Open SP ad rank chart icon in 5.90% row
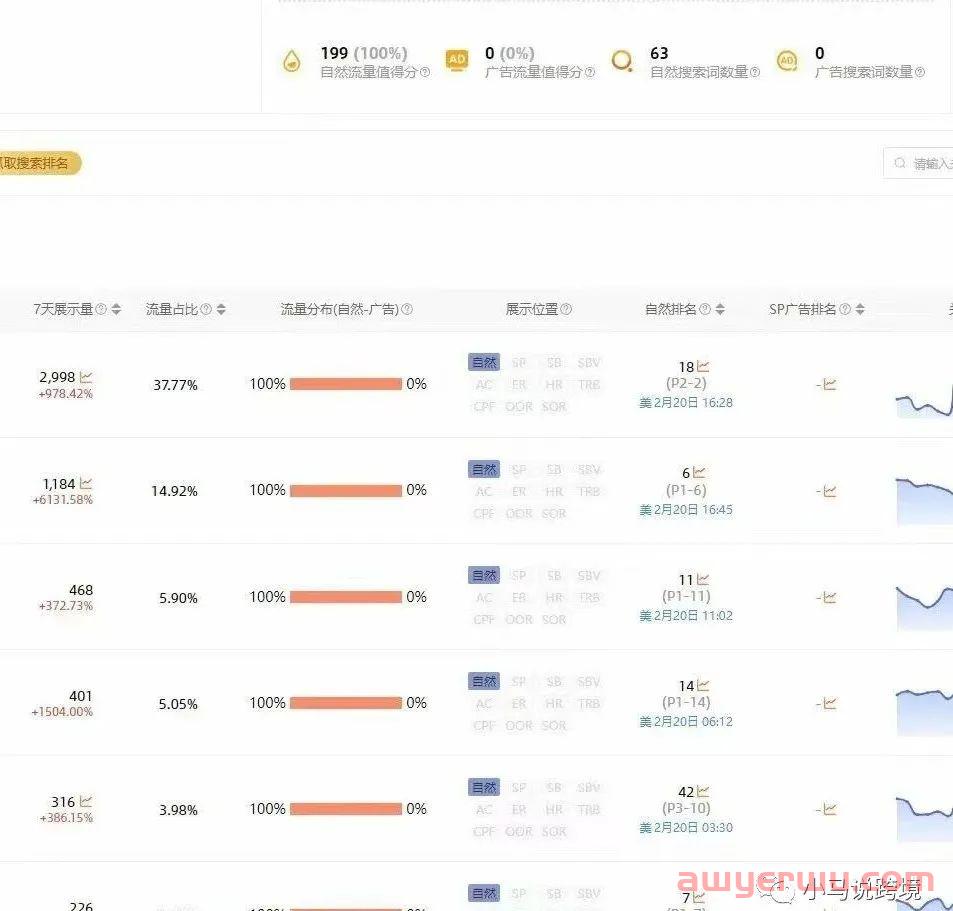This screenshot has width=953, height=911. (x=830, y=597)
